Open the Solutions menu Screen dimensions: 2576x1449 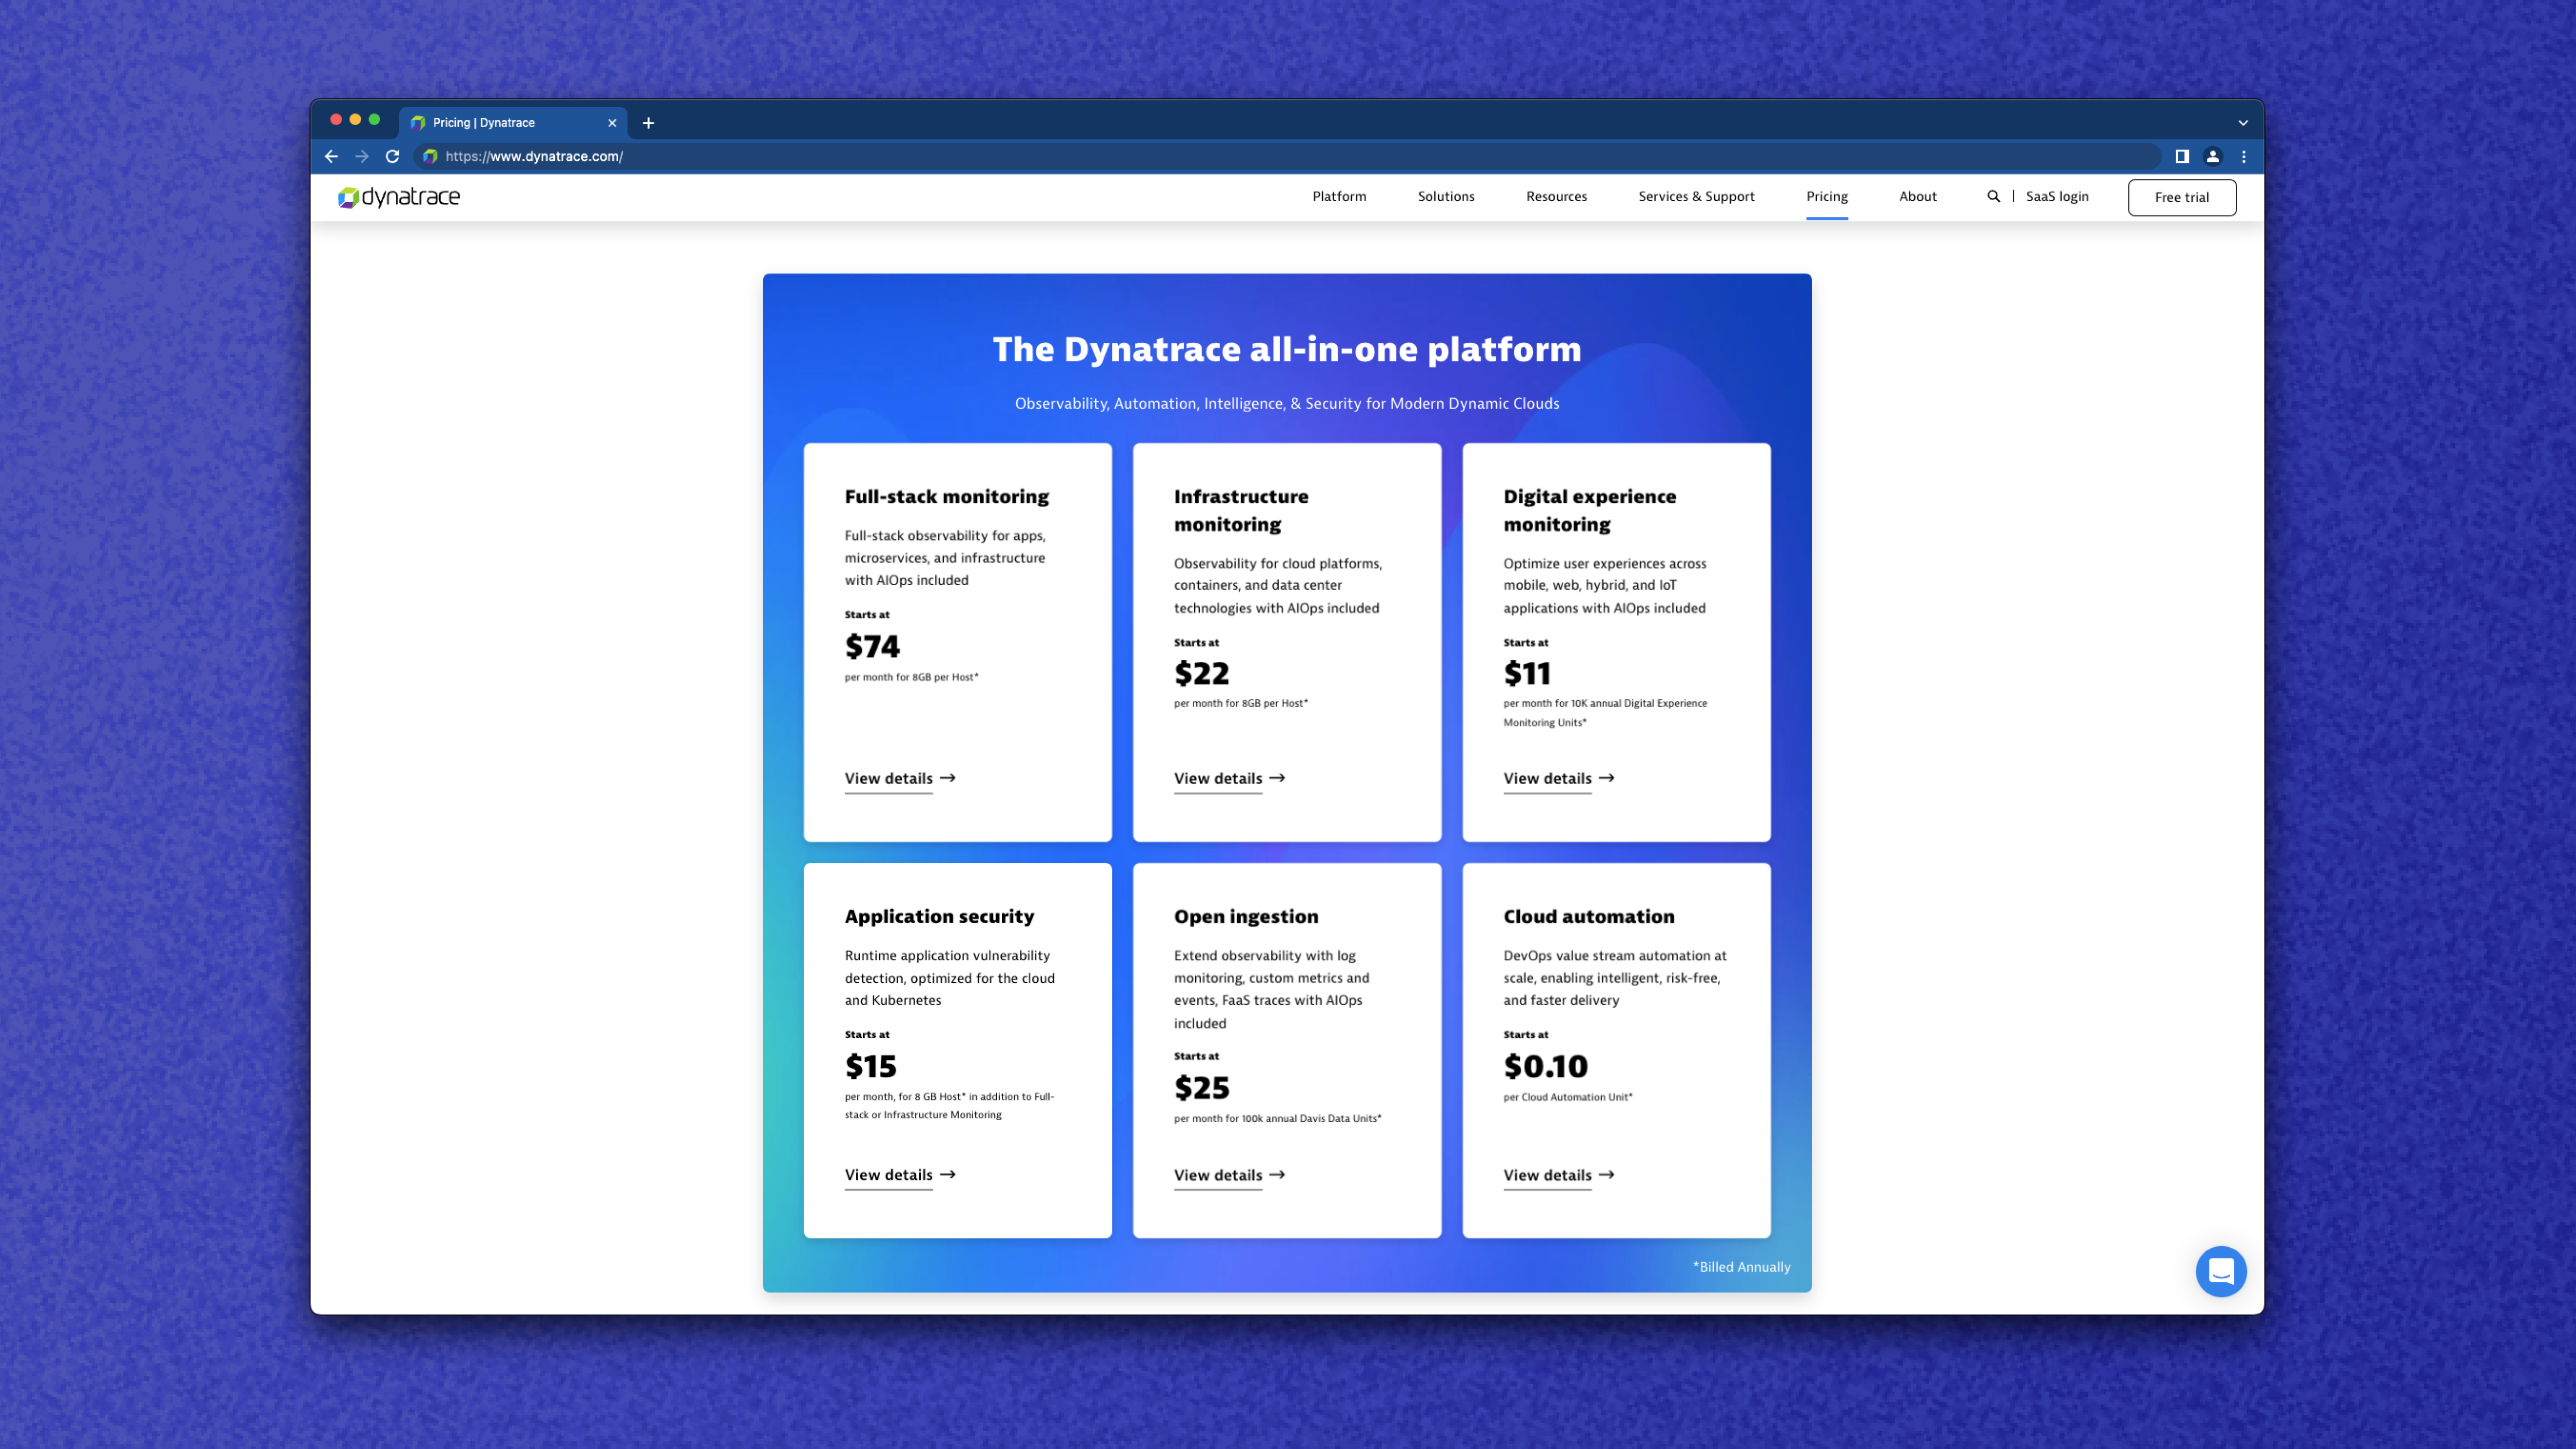click(1445, 196)
